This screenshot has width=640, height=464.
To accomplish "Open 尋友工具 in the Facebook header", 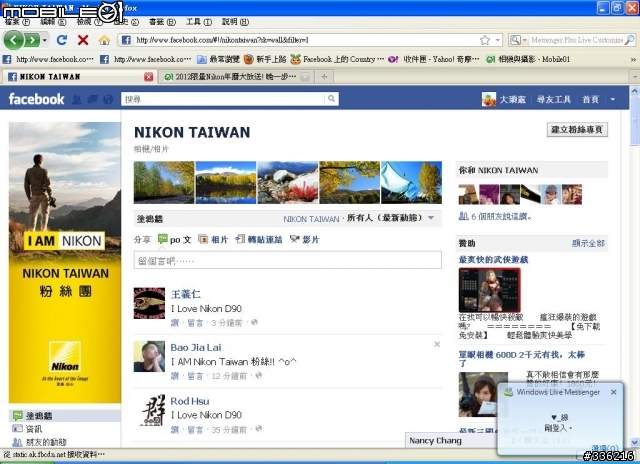I will 553,99.
